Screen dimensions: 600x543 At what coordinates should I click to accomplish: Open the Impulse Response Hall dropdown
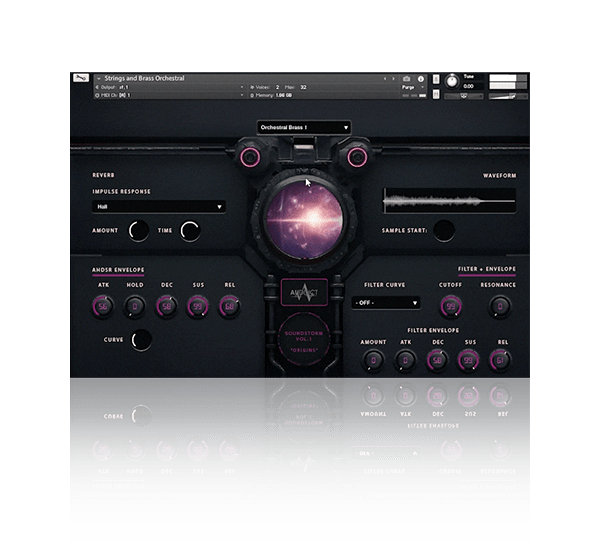tap(159, 207)
